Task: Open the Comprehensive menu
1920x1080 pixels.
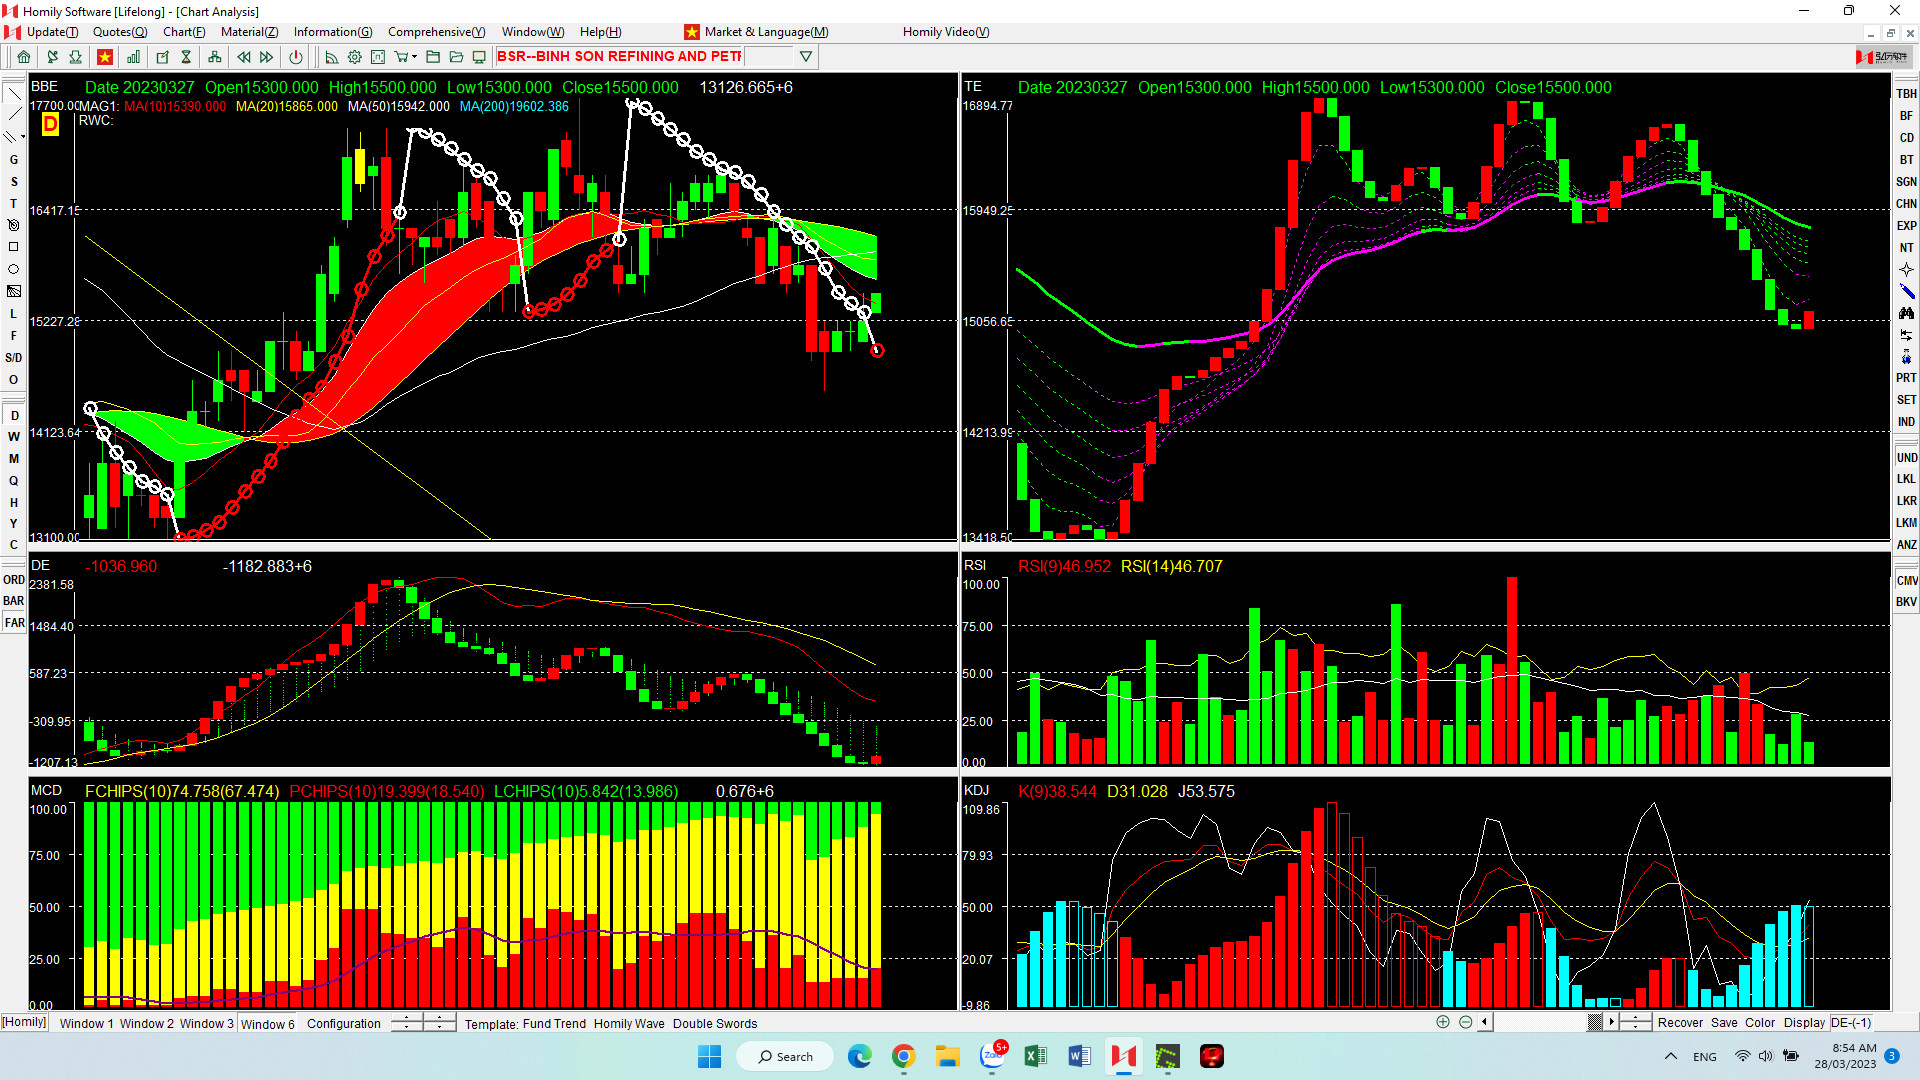Action: pos(436,32)
